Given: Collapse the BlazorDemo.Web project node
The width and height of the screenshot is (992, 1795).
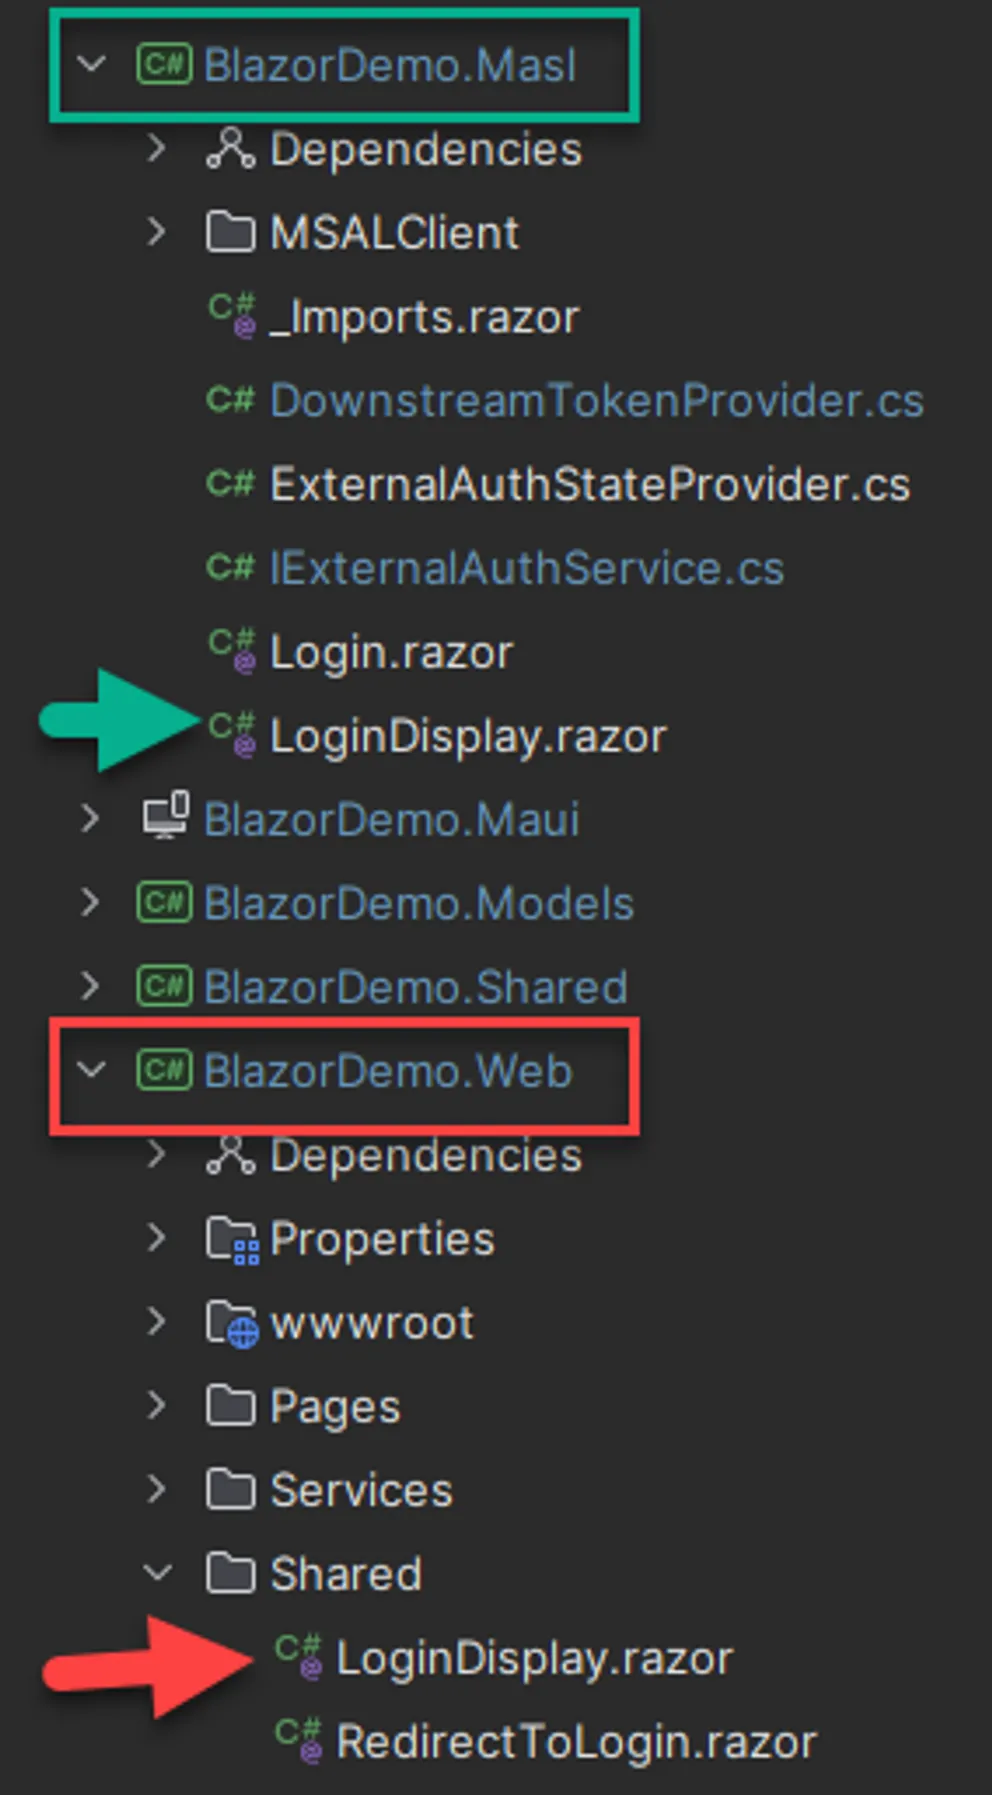Looking at the screenshot, I should point(91,1071).
